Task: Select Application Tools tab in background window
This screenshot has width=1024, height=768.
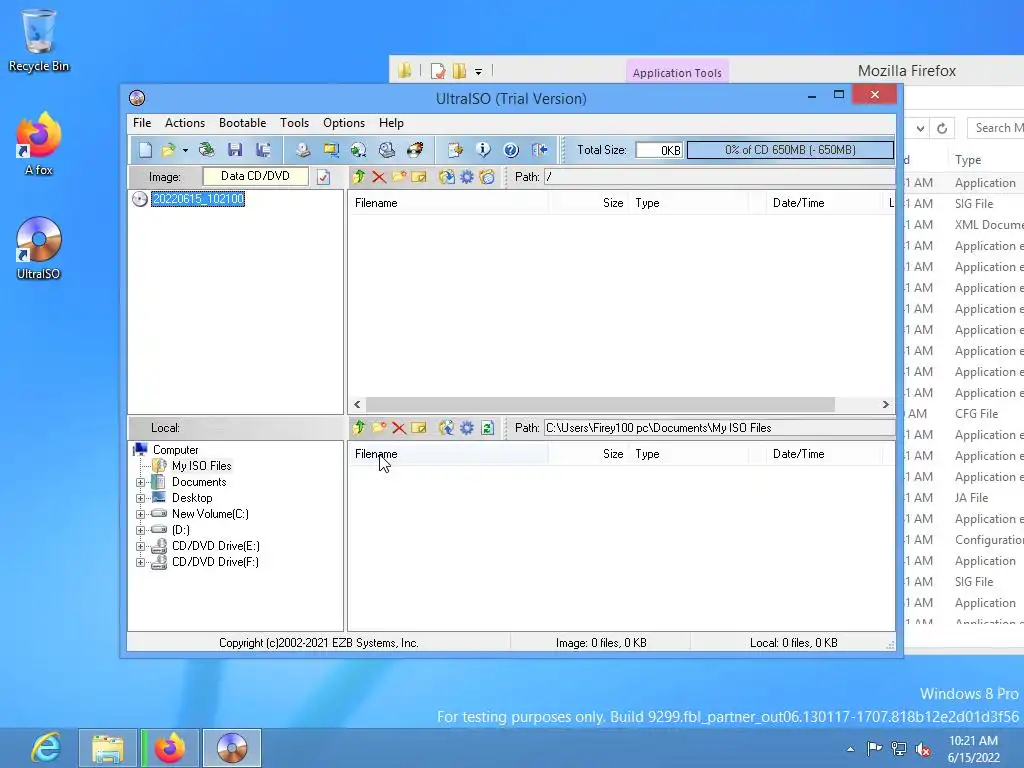Action: click(x=677, y=72)
